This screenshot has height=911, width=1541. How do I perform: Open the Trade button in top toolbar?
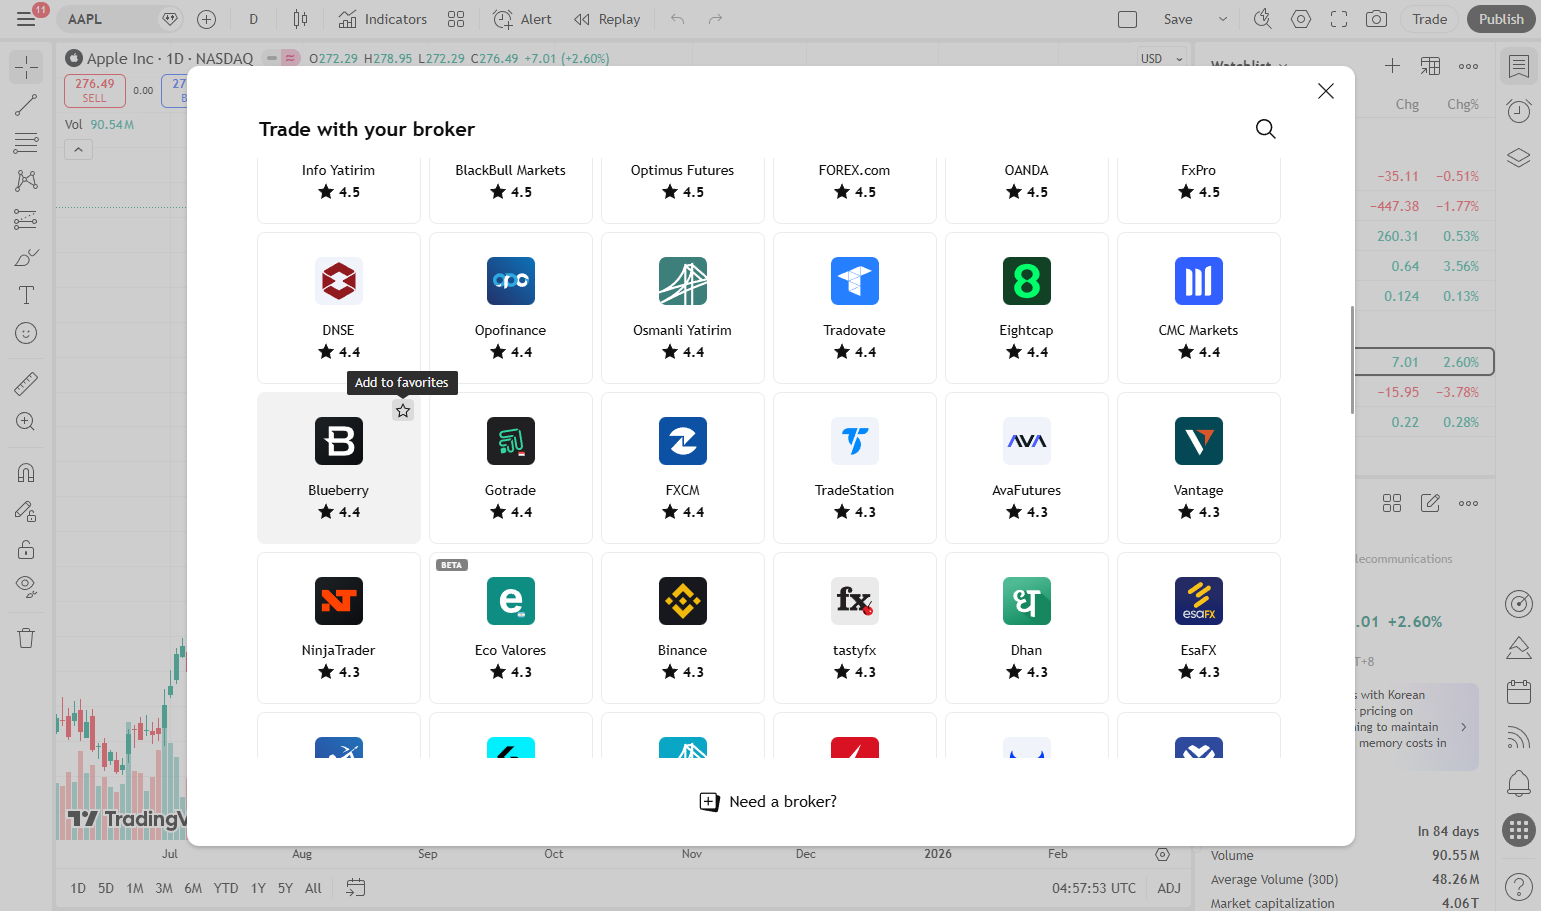coord(1429,19)
